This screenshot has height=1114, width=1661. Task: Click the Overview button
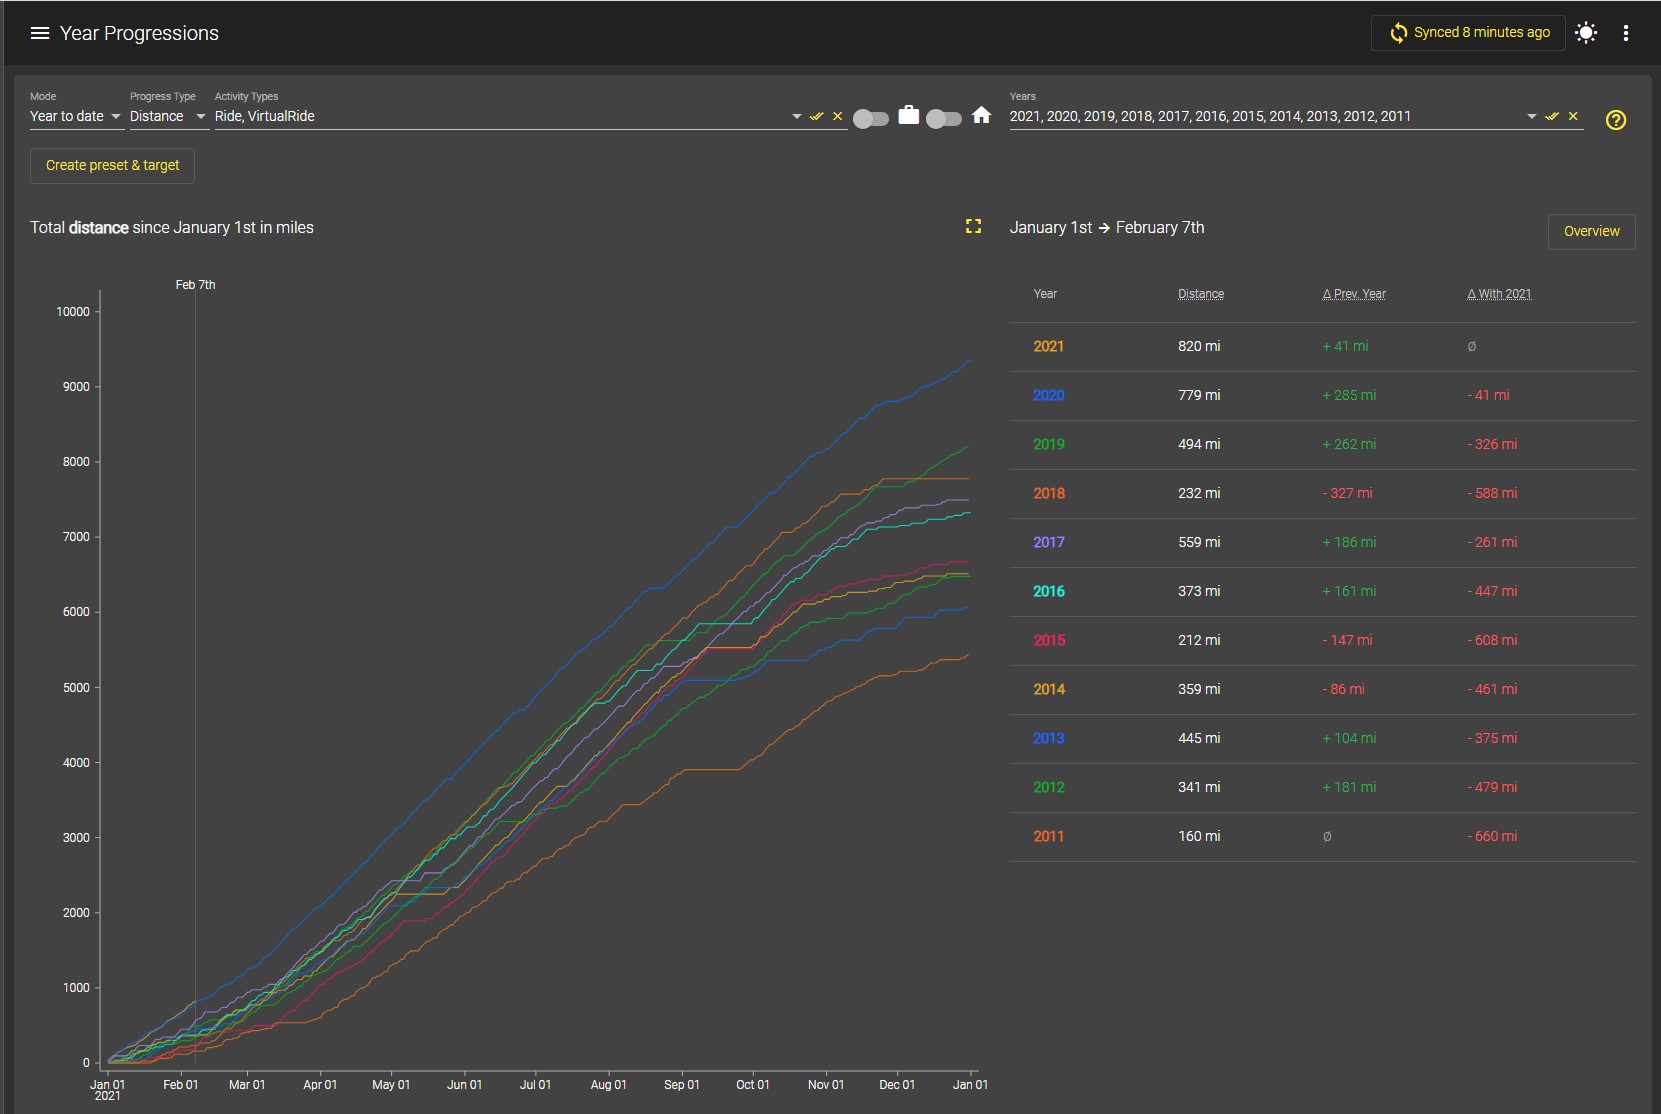pyautogui.click(x=1591, y=231)
